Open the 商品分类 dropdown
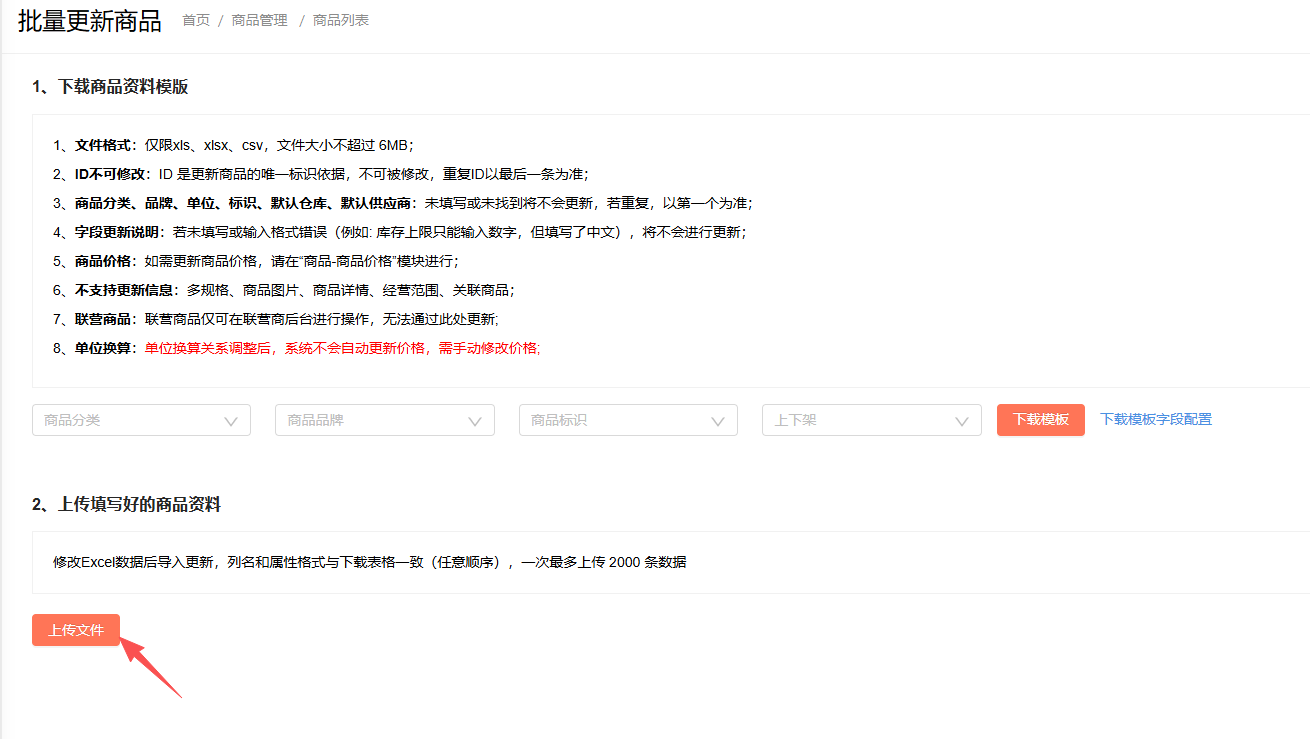 141,420
